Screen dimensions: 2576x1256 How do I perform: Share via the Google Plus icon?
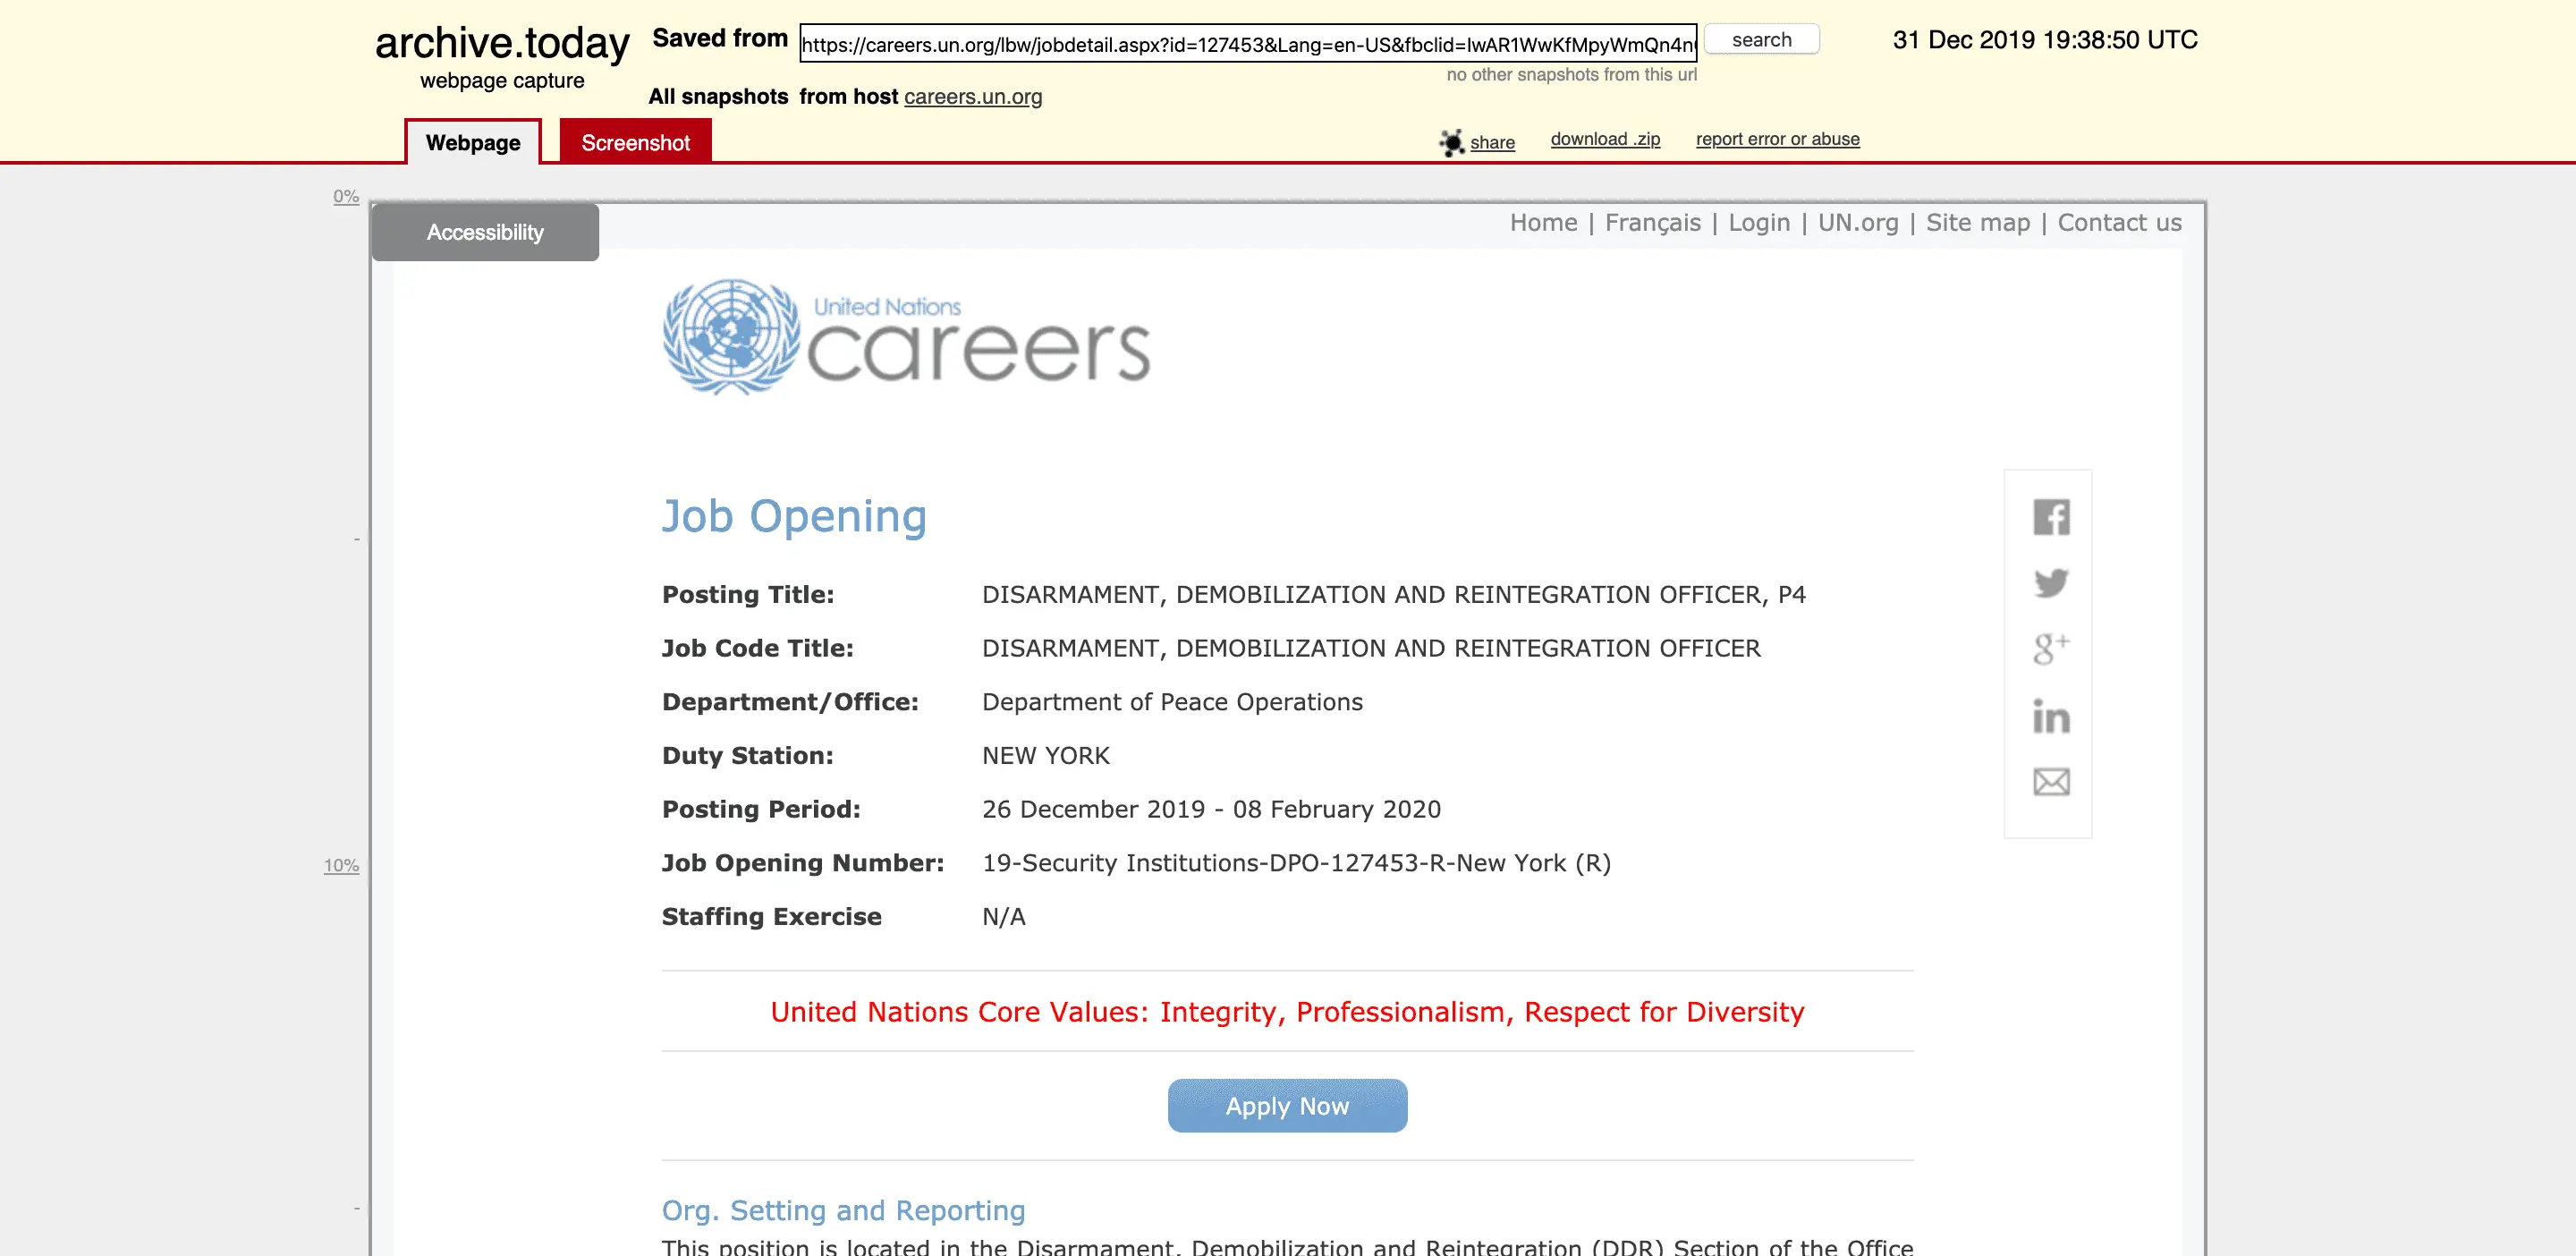click(2050, 649)
